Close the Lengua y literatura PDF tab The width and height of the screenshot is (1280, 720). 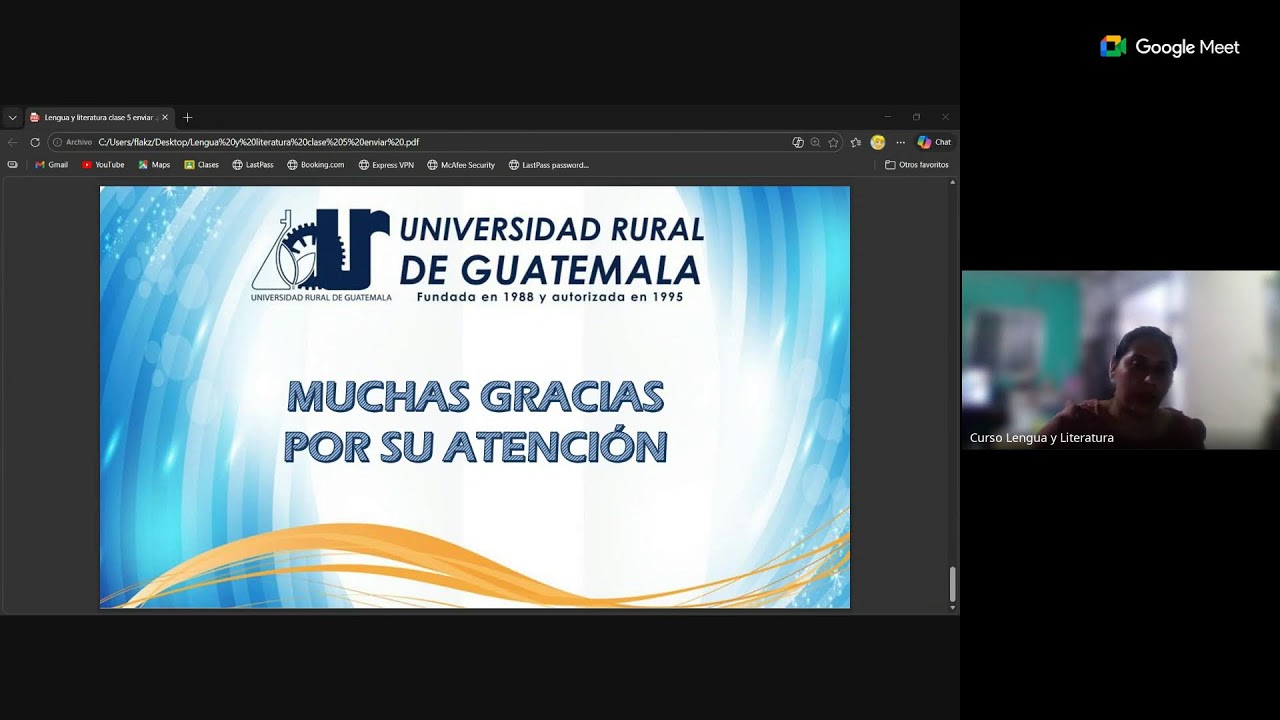pyautogui.click(x=165, y=117)
